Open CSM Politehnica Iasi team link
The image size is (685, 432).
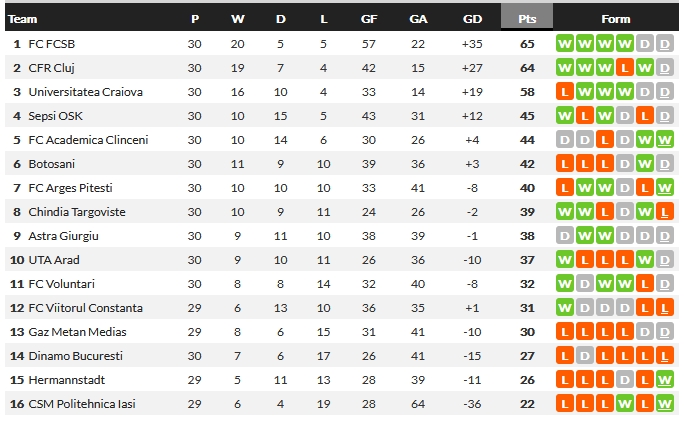81,404
